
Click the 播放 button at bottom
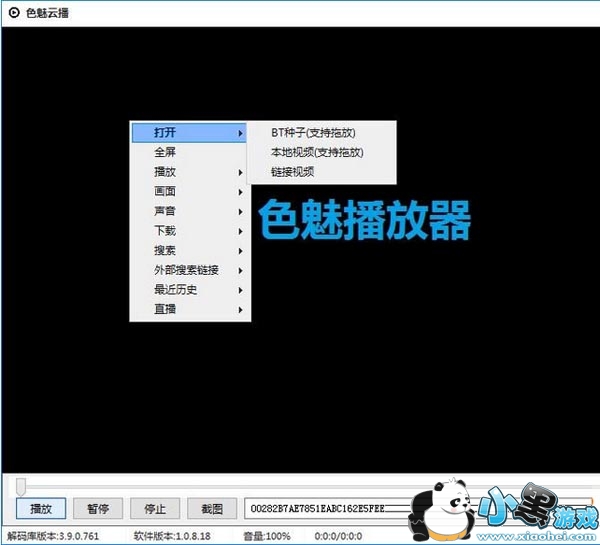(41, 509)
